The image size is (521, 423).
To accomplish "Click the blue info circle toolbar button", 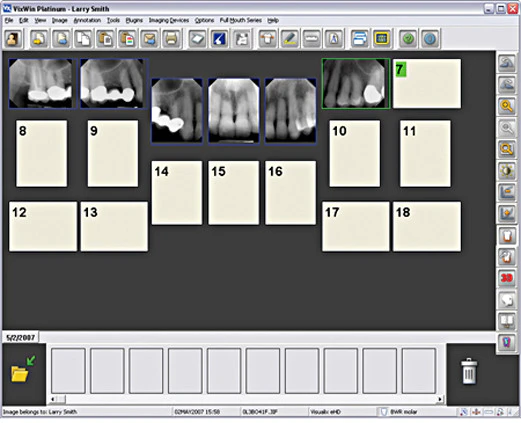I will [430, 39].
